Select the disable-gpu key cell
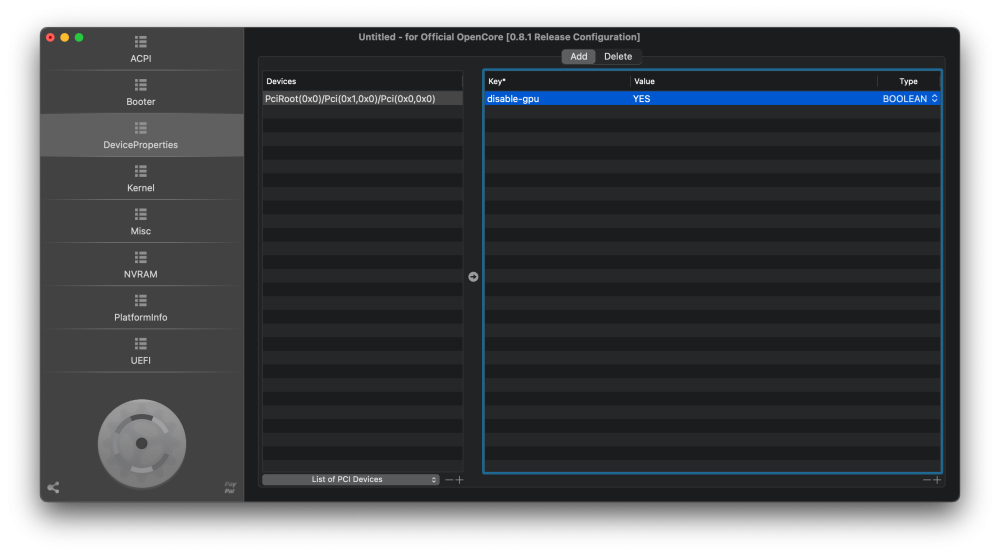This screenshot has width=1000, height=555. coord(557,98)
